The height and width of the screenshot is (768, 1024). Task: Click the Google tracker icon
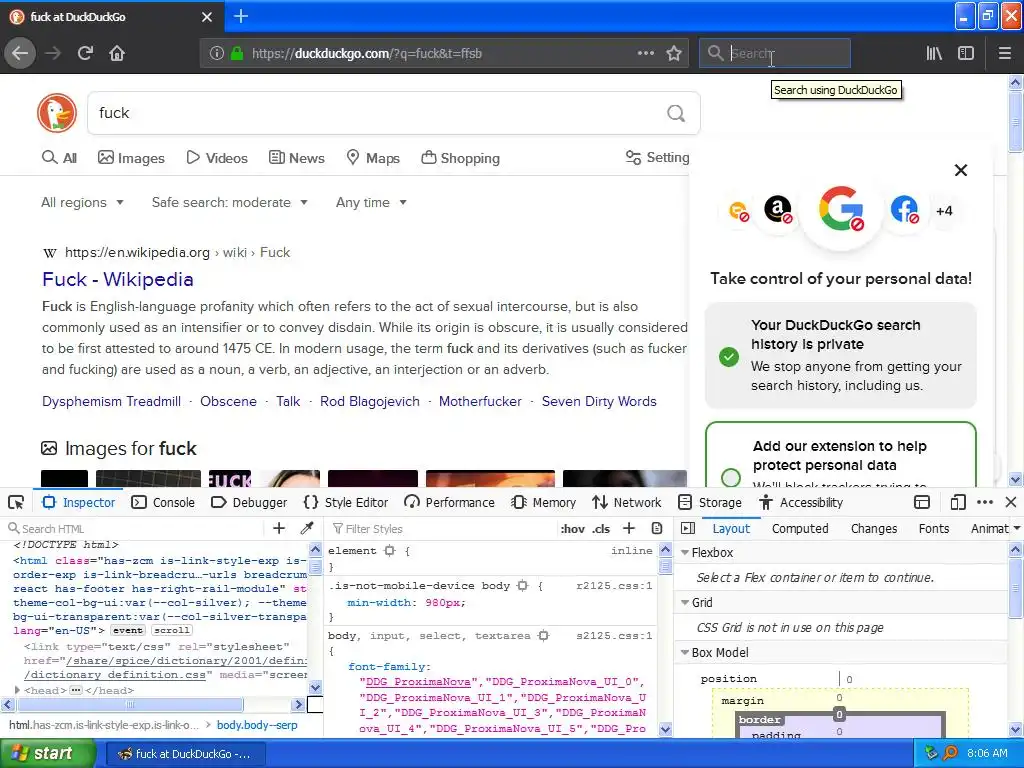click(x=841, y=209)
